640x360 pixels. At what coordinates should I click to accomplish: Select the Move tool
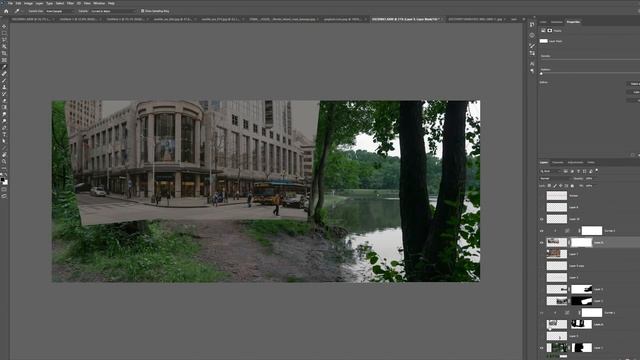(4, 27)
